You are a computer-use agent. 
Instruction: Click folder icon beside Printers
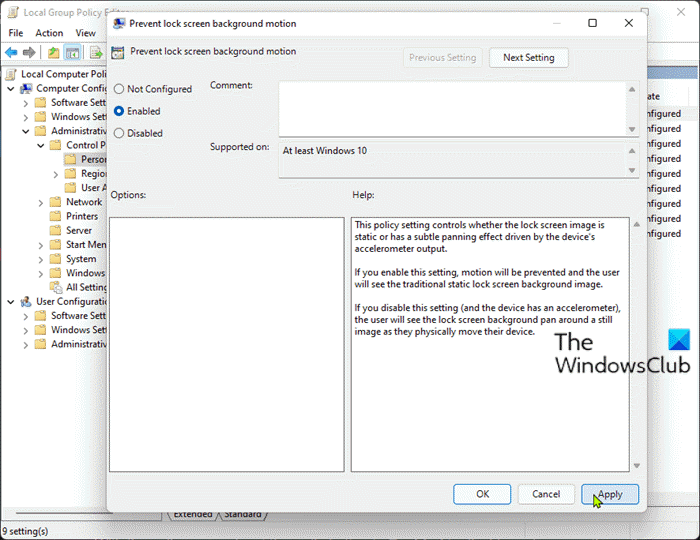[x=55, y=216]
